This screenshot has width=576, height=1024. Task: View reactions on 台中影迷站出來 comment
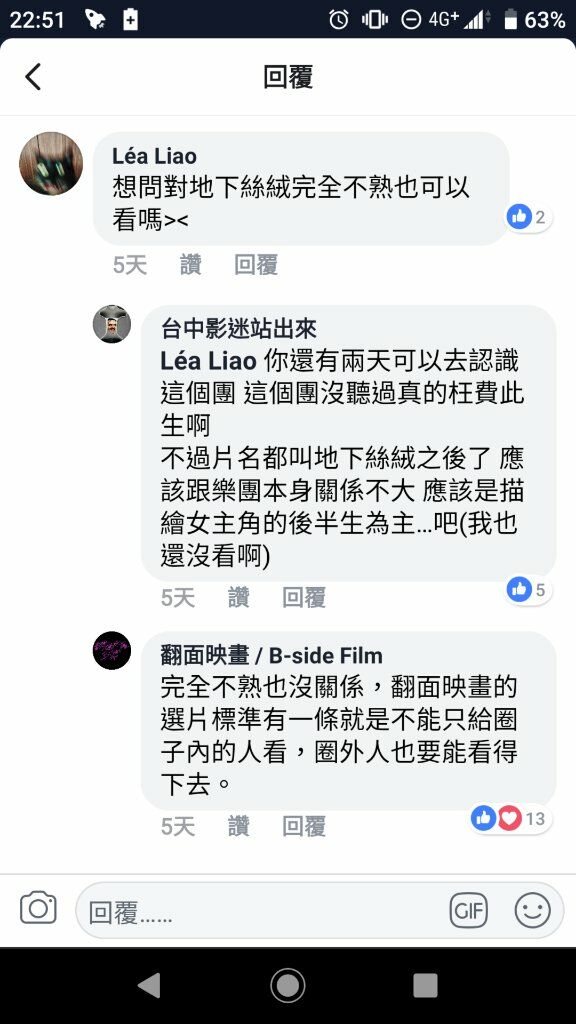coord(528,590)
